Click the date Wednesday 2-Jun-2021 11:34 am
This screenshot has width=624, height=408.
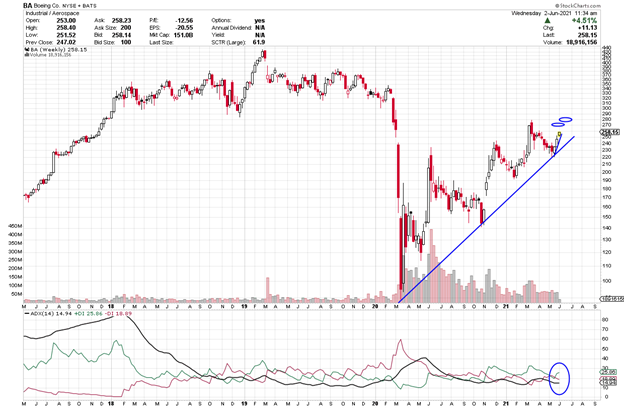point(554,13)
